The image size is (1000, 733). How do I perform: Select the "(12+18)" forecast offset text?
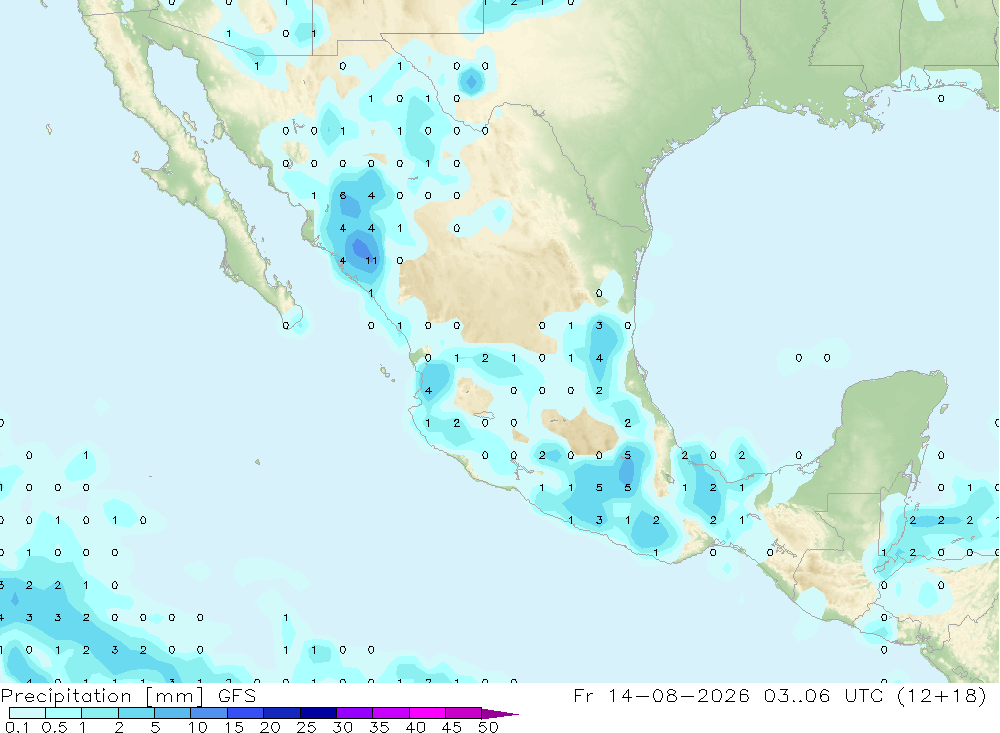click(x=942, y=695)
